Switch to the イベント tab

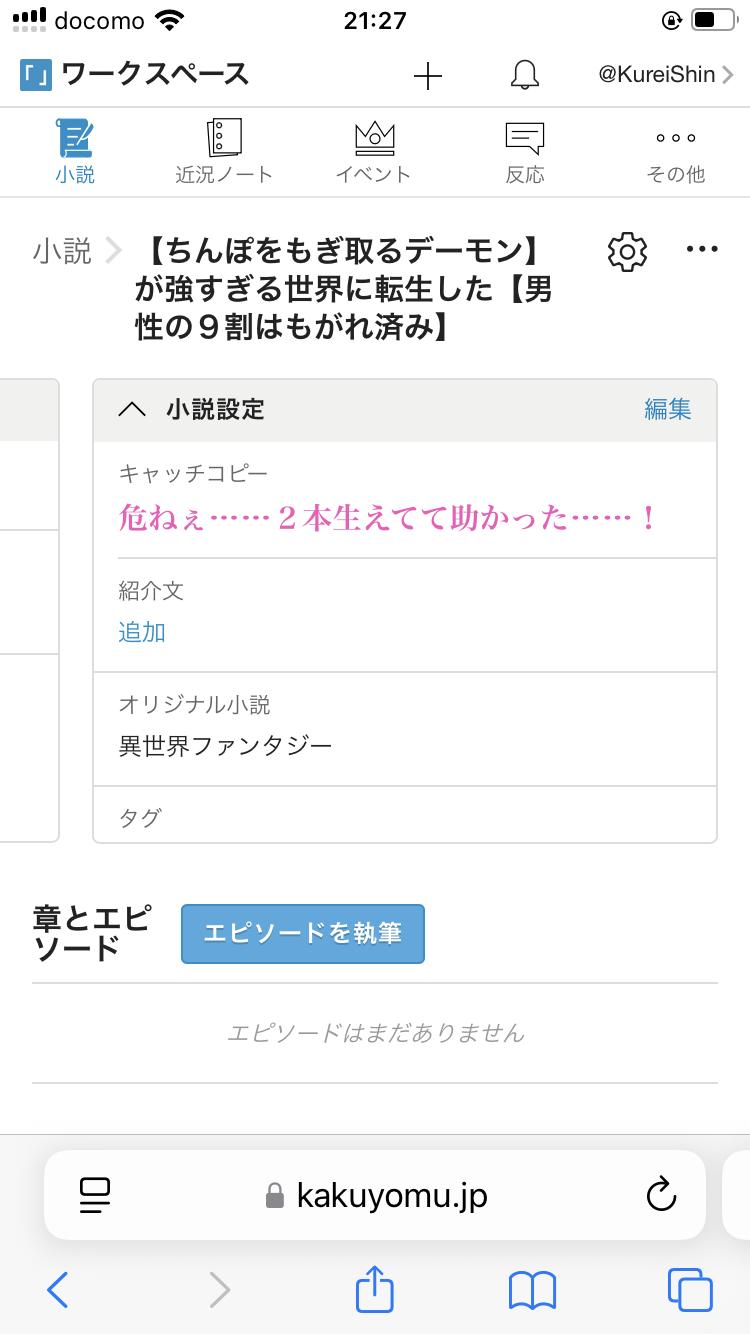(x=374, y=152)
